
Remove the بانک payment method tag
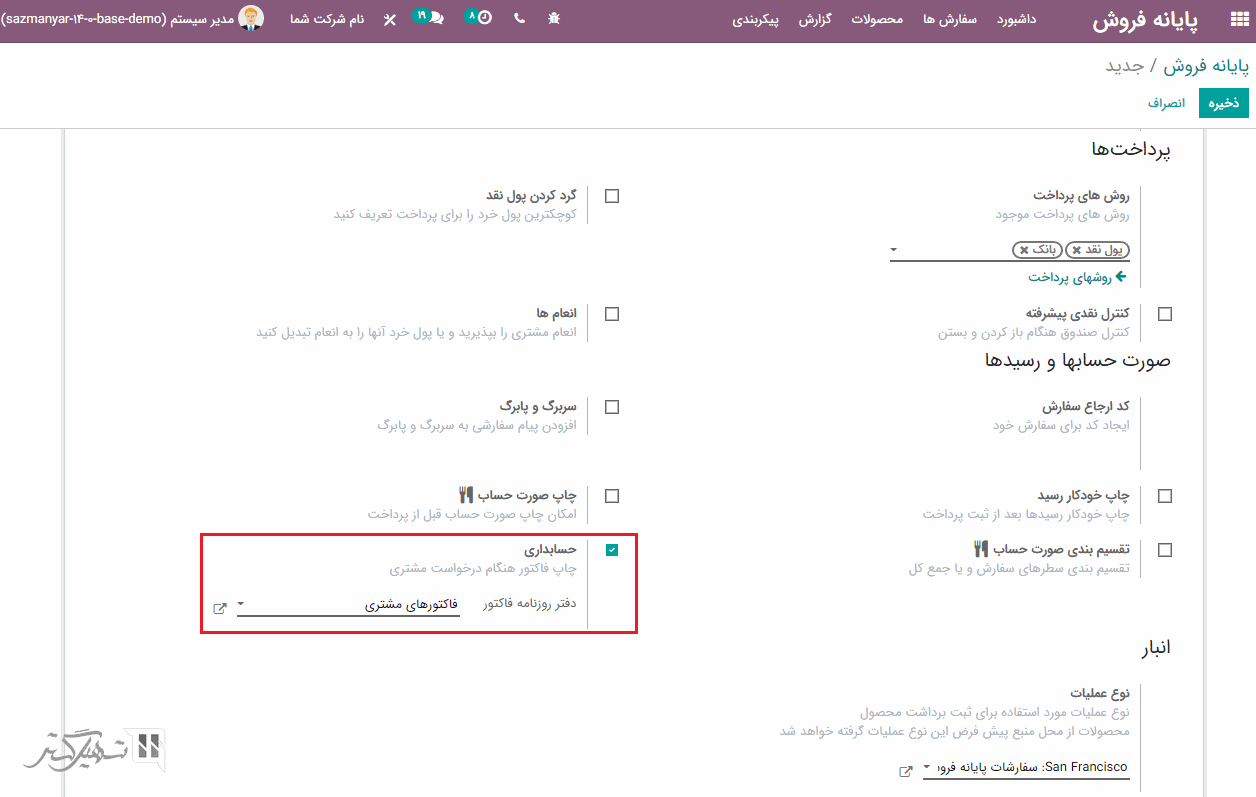(x=1023, y=250)
